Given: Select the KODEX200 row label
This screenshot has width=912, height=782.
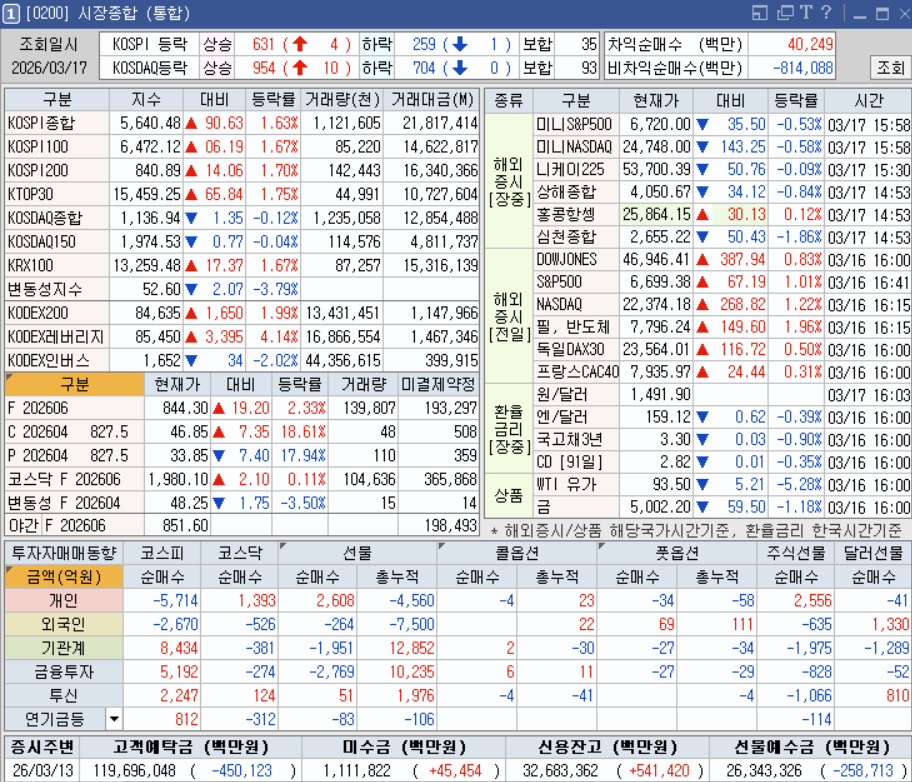Looking at the screenshot, I should (57, 313).
